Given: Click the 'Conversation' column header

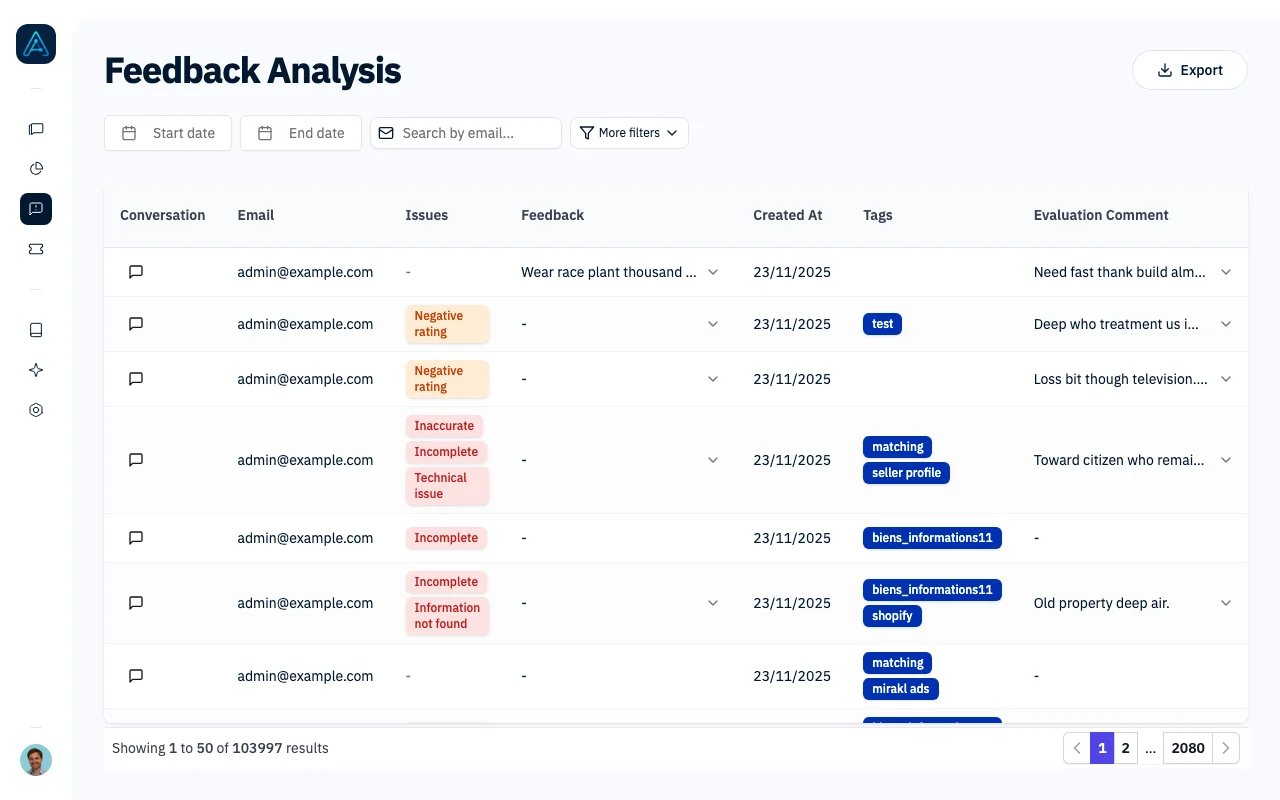Looking at the screenshot, I should point(163,215).
